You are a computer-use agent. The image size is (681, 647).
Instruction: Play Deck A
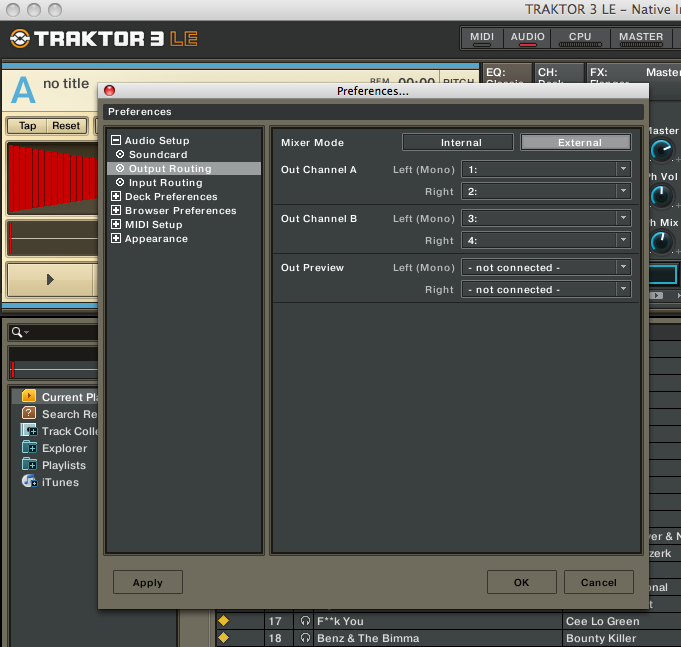point(50,280)
